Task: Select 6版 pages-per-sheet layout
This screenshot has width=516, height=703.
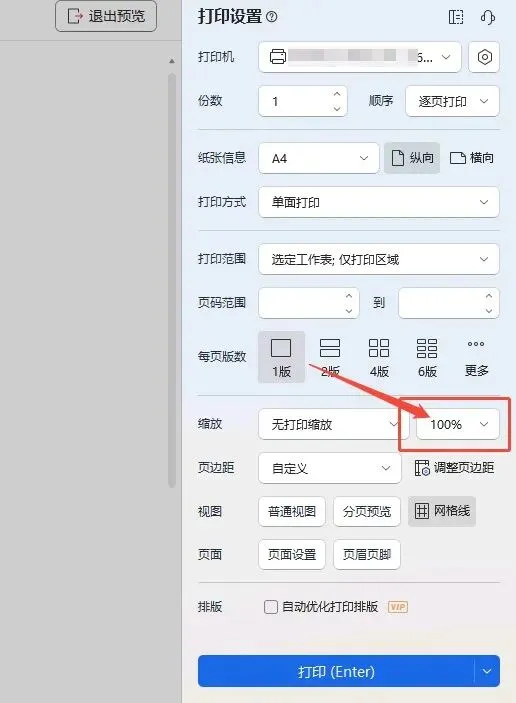Action: pos(427,357)
